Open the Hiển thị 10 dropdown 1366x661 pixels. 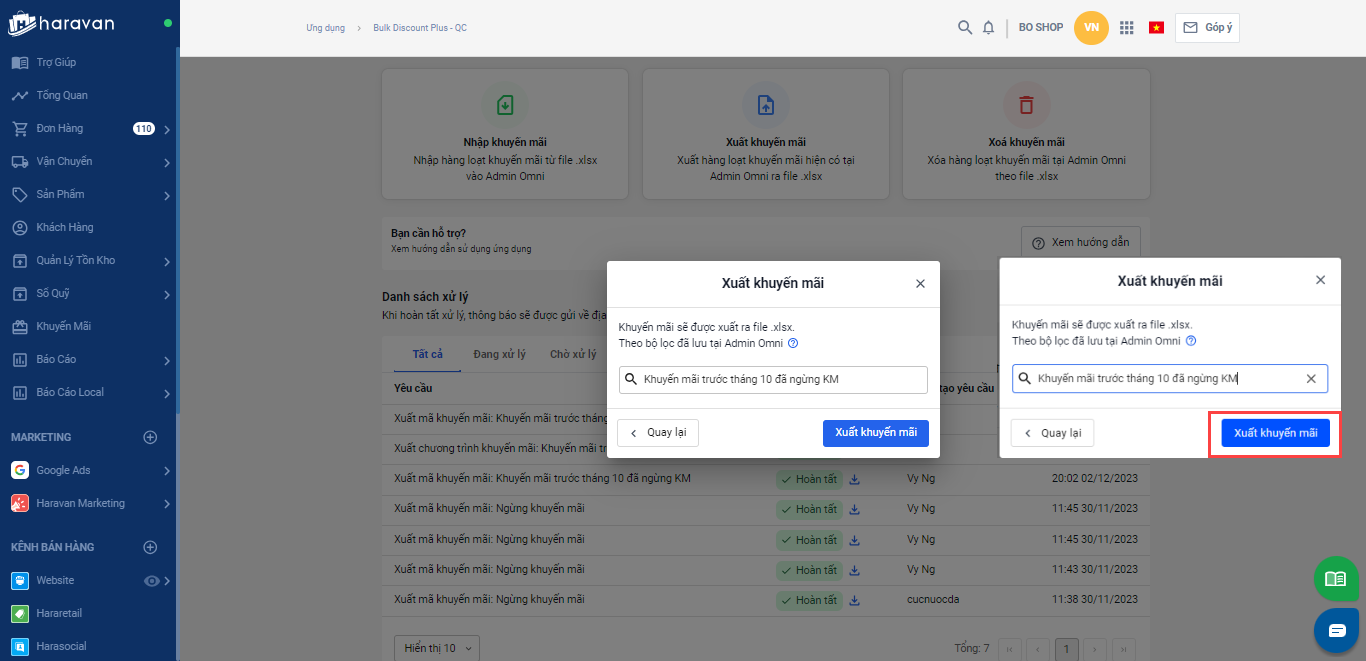pos(436,648)
